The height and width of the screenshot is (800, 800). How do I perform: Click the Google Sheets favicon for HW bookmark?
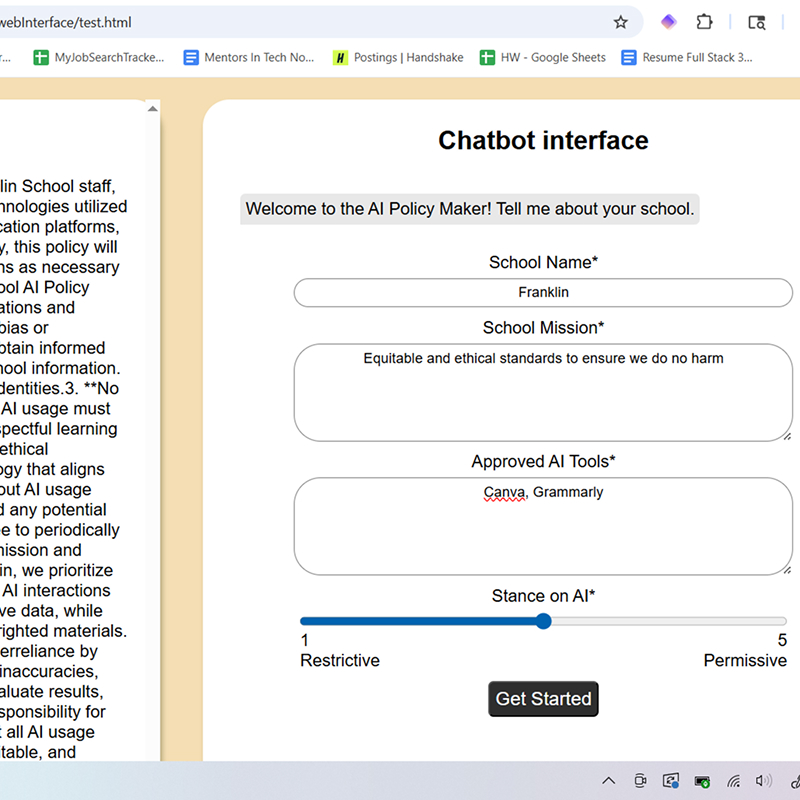486,57
